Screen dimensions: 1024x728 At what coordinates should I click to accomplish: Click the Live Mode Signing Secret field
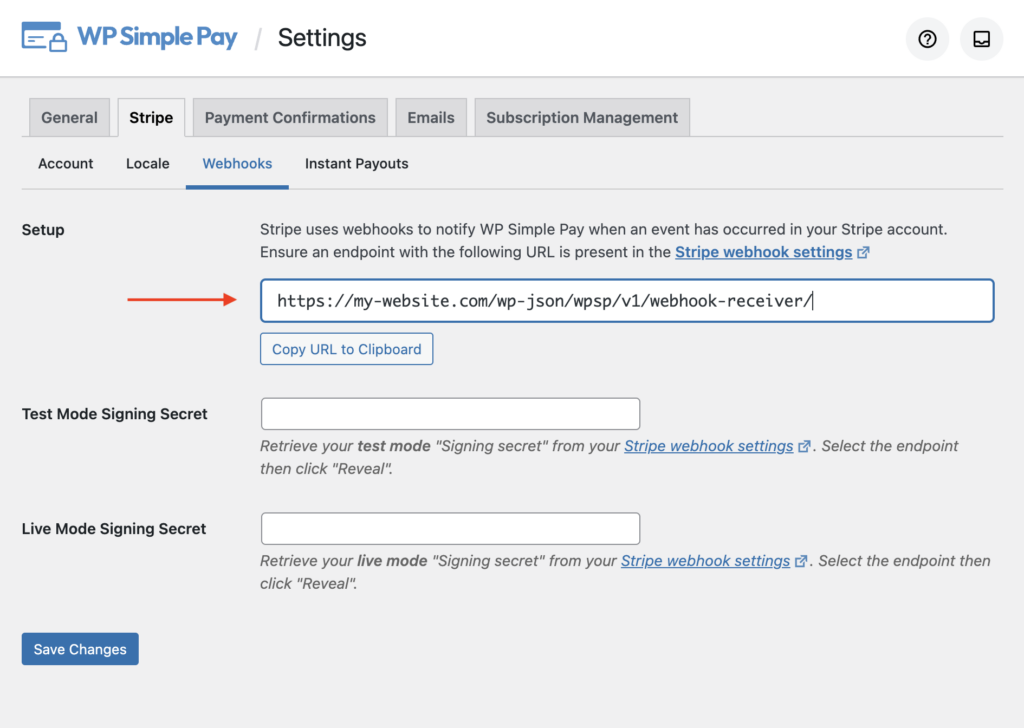tap(450, 529)
